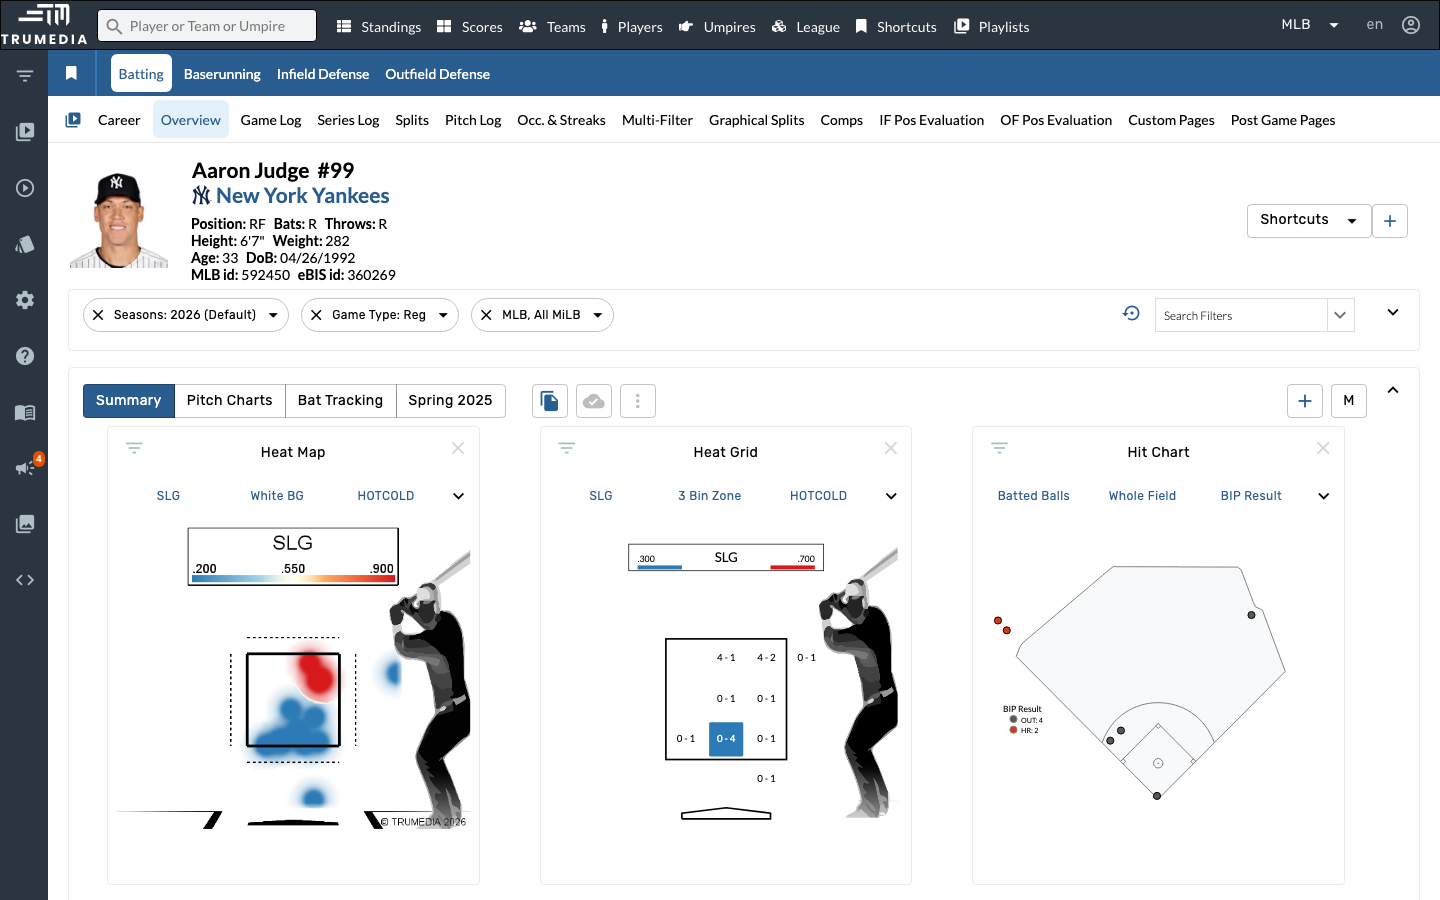
Task: Change Hit Chart Whole Field setting
Action: click(1142, 496)
